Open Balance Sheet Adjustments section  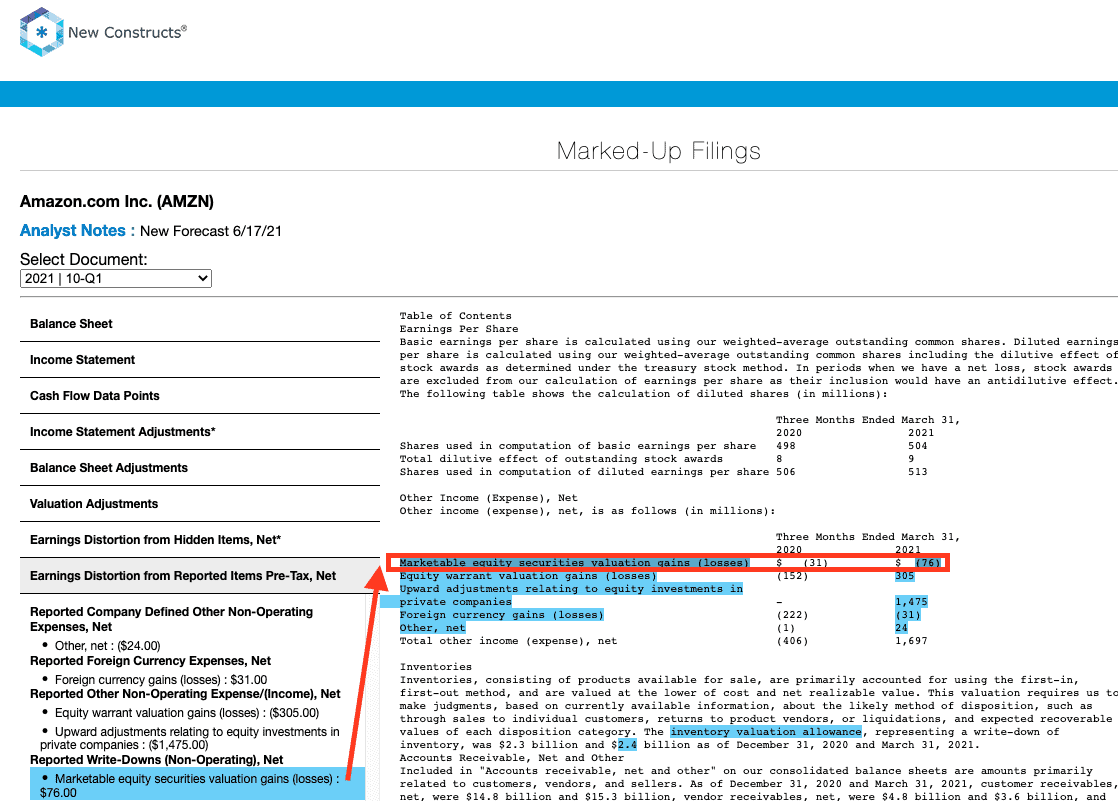[x=200, y=468]
